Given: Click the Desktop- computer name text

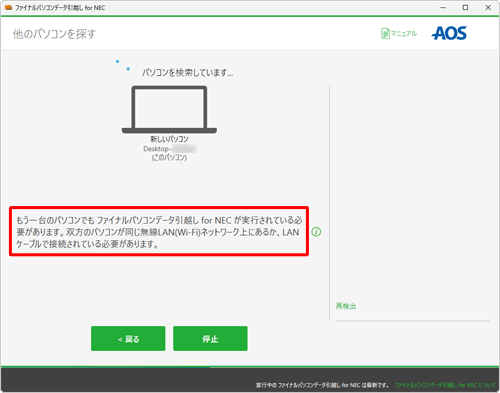Looking at the screenshot, I should coord(170,149).
